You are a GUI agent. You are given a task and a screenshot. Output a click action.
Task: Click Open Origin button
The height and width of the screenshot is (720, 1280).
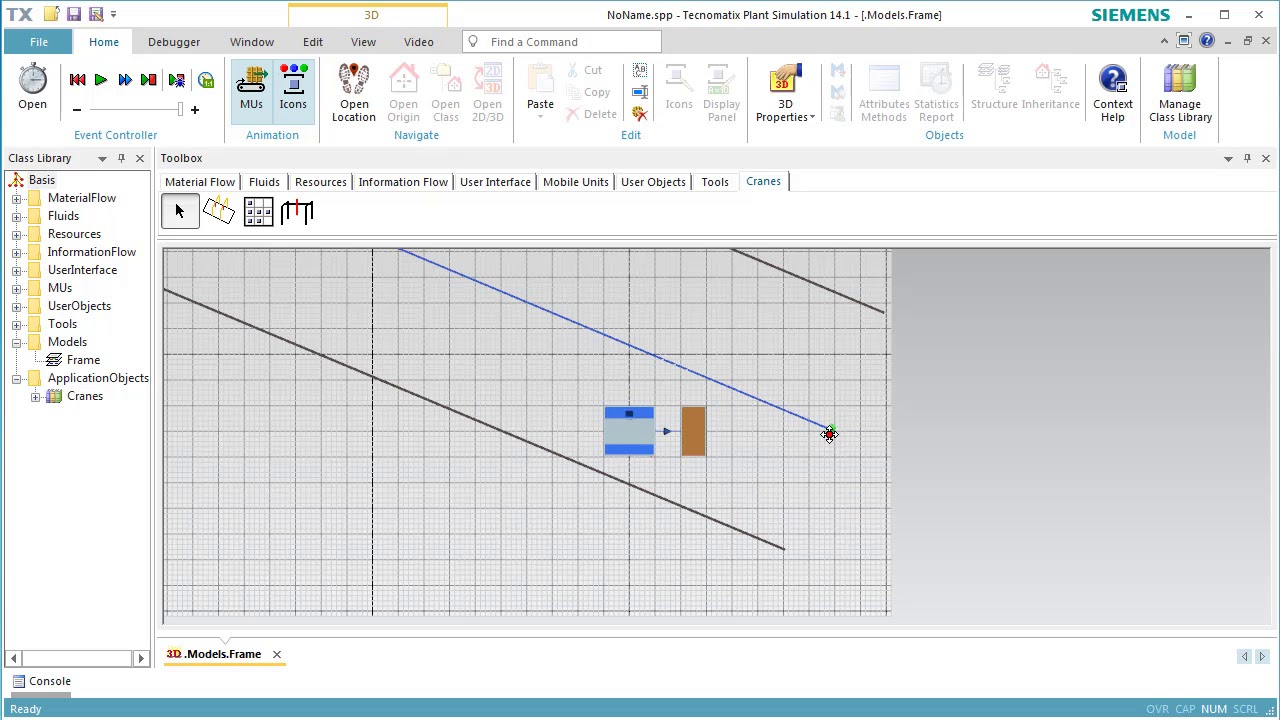[403, 93]
